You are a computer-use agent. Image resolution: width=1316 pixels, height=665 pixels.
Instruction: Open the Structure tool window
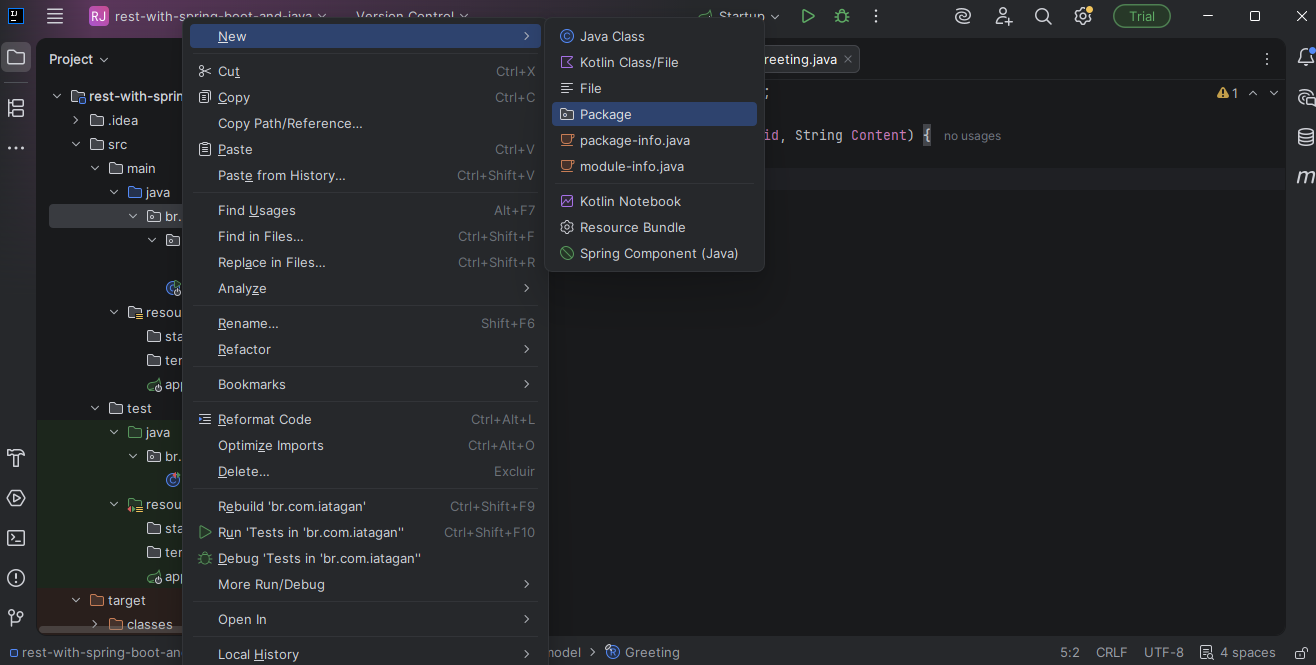16,108
